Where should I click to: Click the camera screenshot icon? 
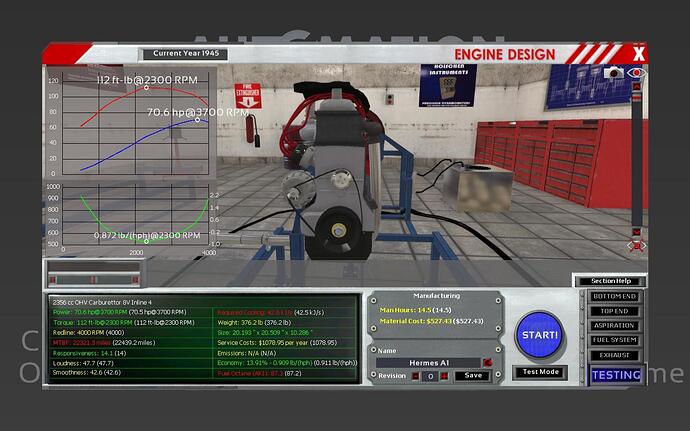613,73
